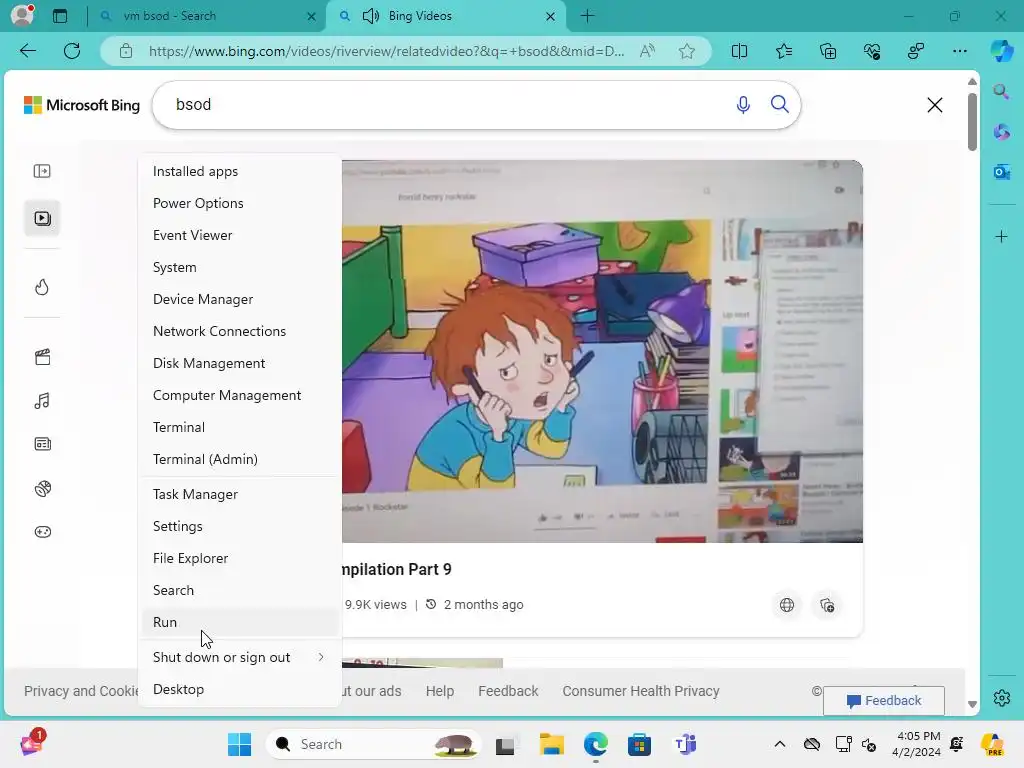Open the Windows Start button
This screenshot has width=1024, height=768.
click(239, 744)
